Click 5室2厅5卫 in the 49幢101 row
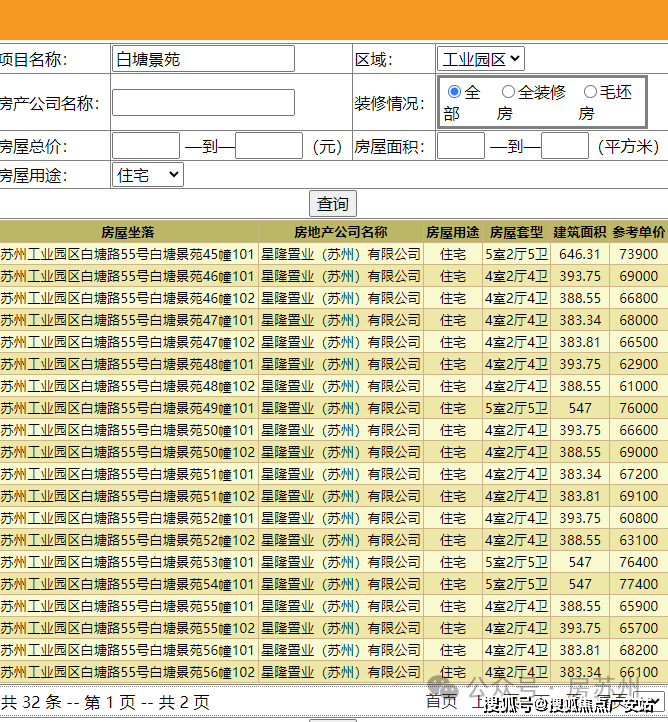The height and width of the screenshot is (722, 668). (516, 408)
